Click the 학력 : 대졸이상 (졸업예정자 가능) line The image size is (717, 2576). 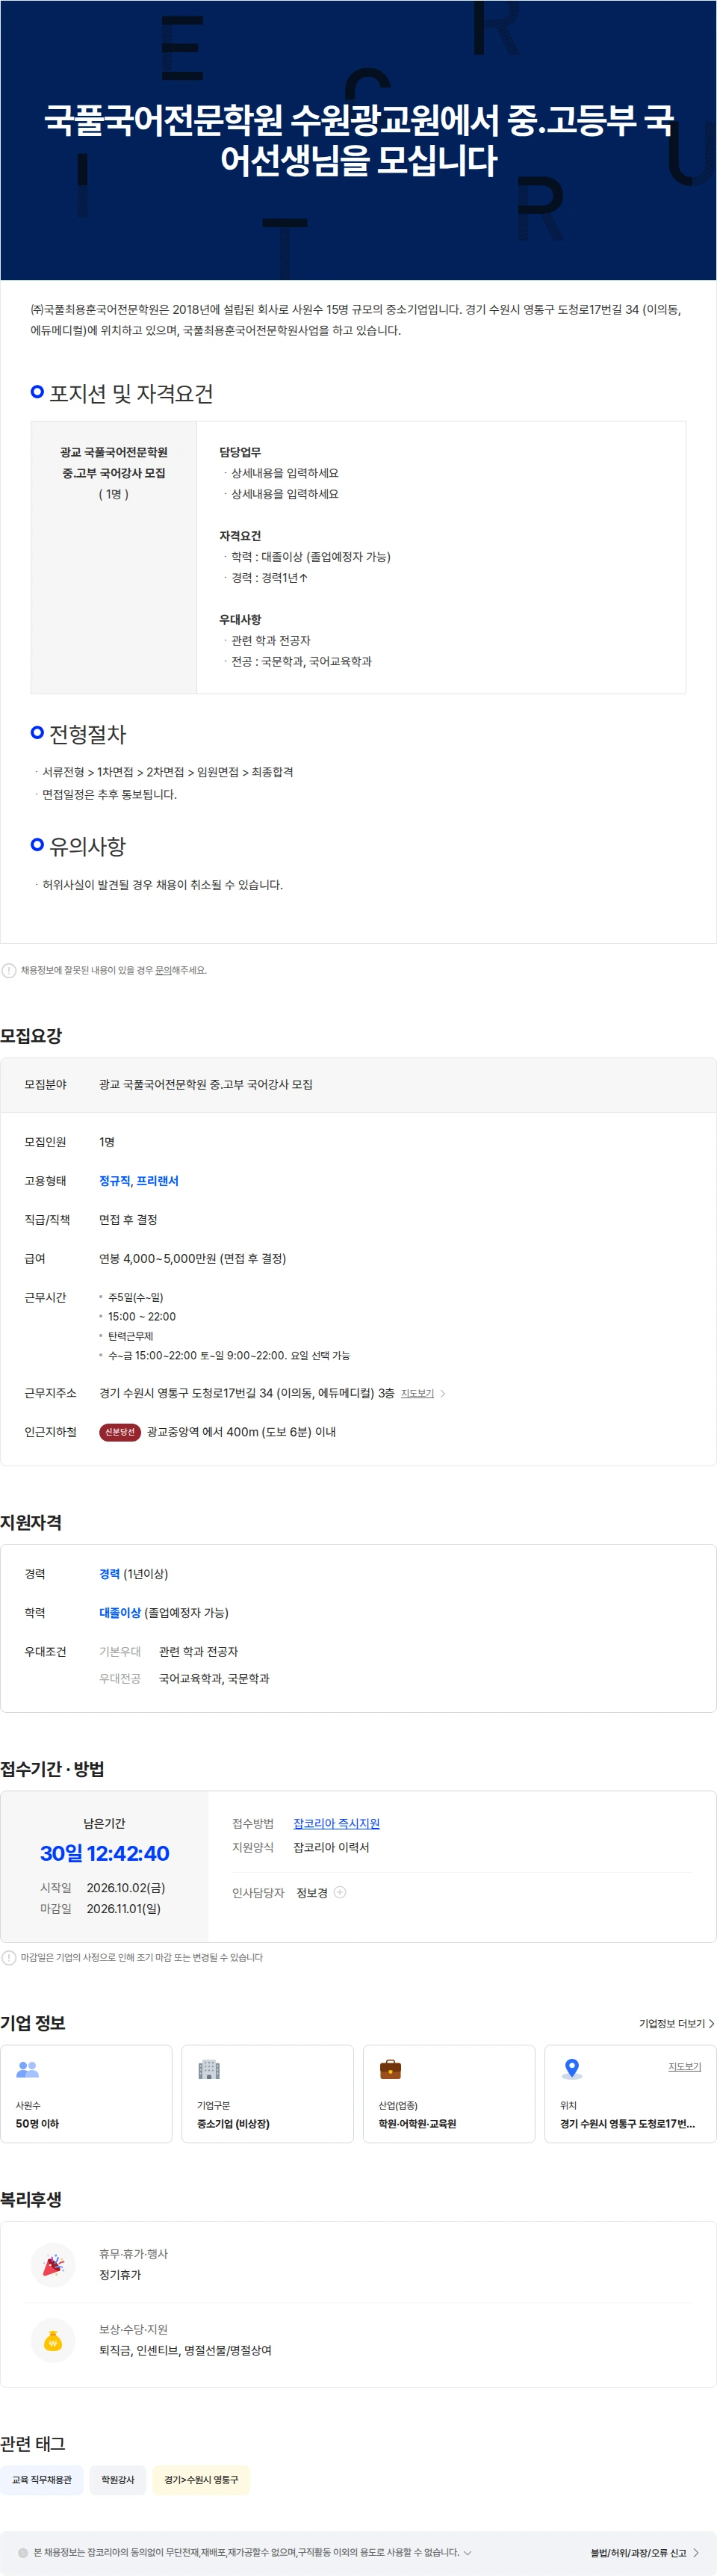pyautogui.click(x=311, y=556)
